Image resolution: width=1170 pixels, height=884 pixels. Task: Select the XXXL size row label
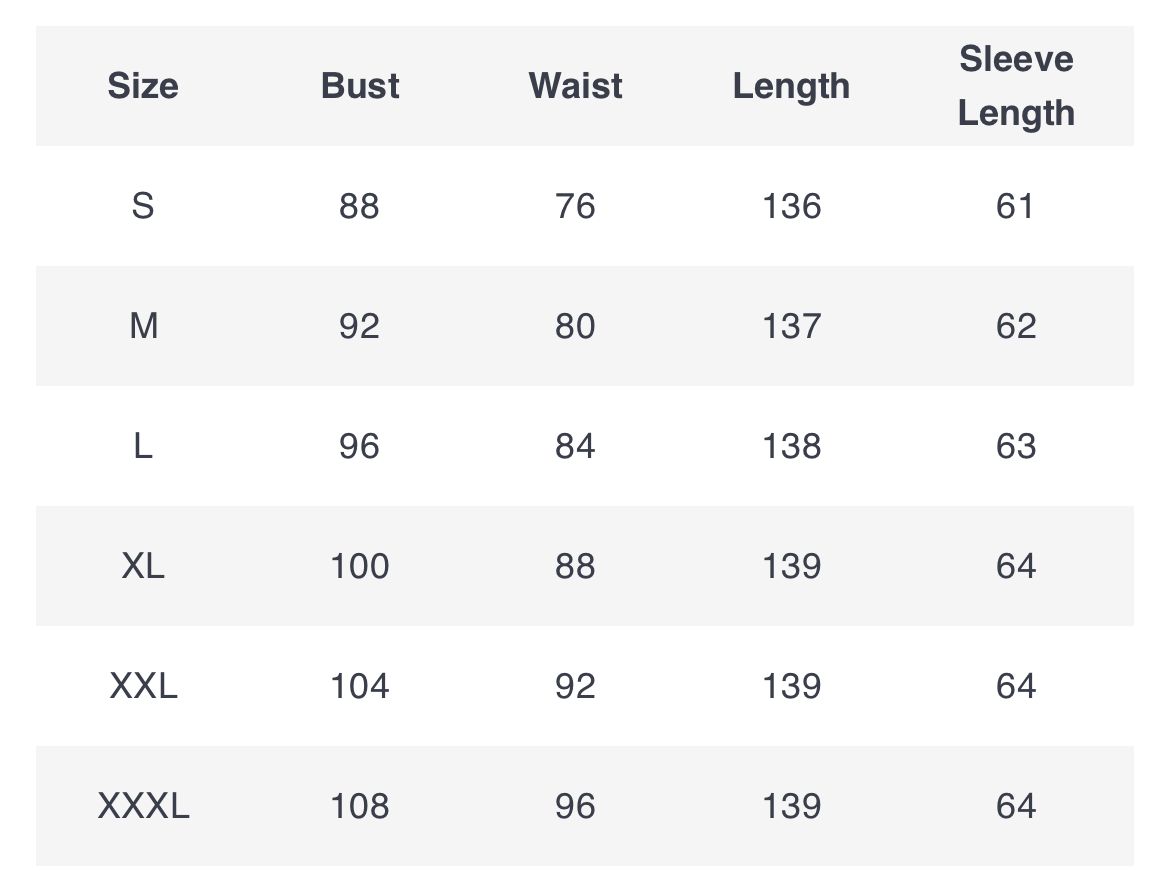143,806
